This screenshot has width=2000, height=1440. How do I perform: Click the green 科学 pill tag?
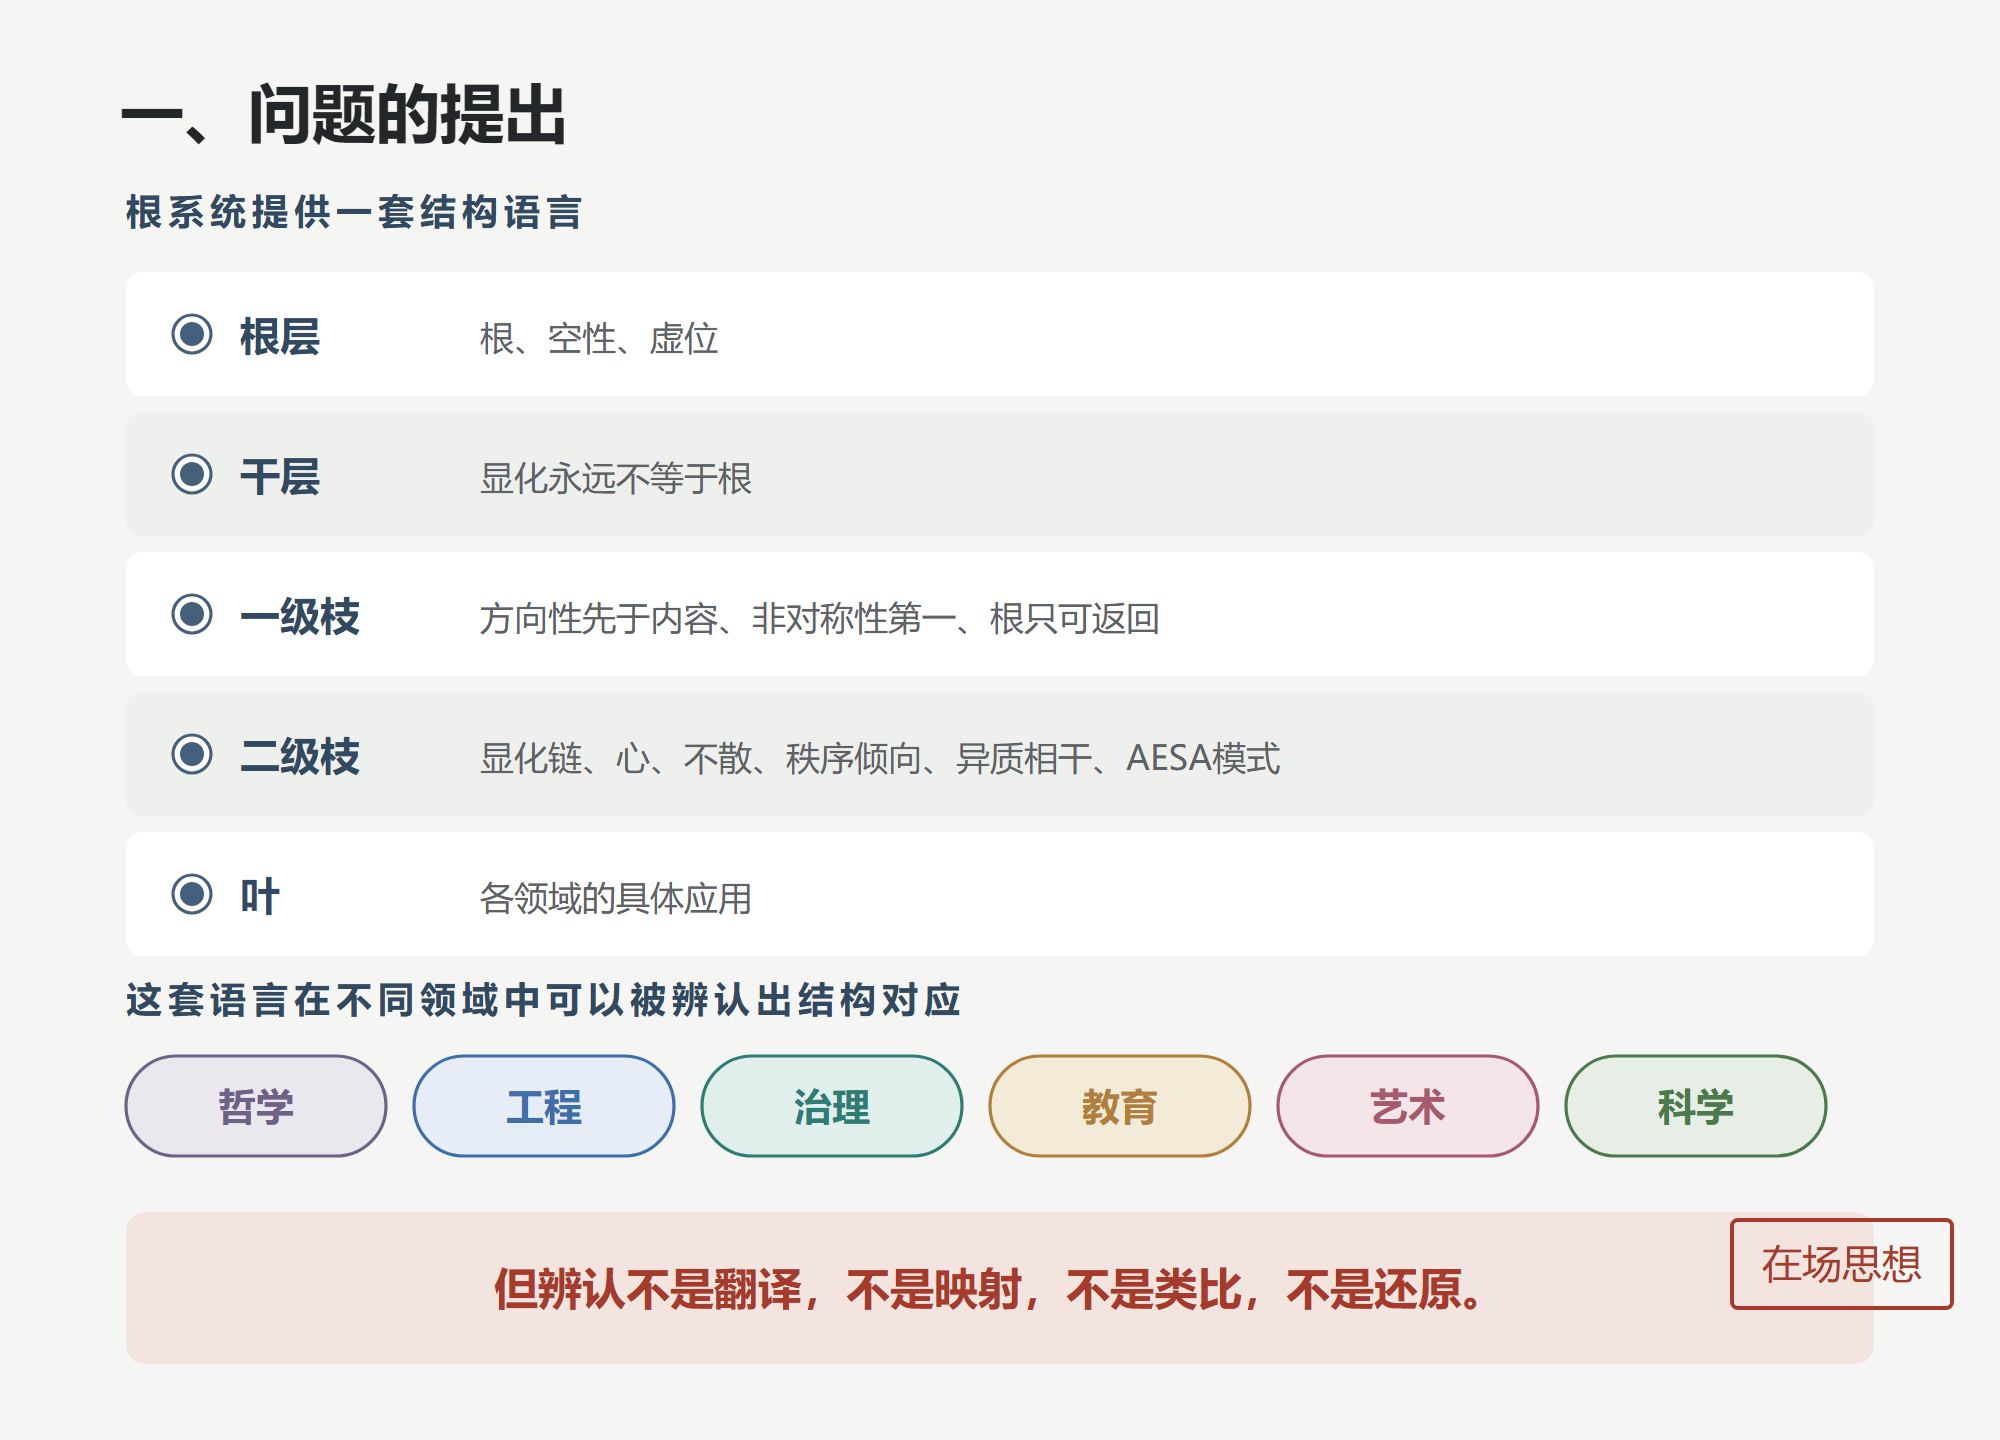(1696, 1106)
